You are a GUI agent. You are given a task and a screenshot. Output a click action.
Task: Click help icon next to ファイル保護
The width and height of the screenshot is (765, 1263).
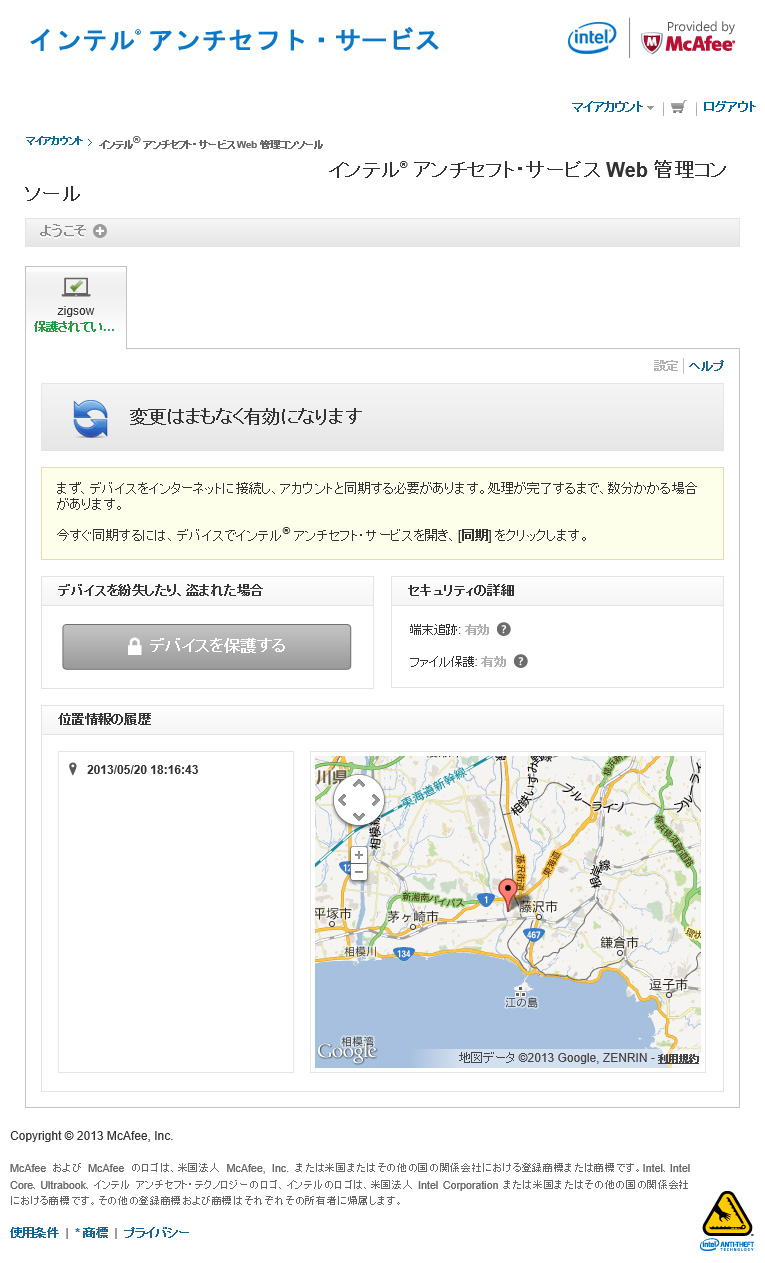(x=520, y=661)
